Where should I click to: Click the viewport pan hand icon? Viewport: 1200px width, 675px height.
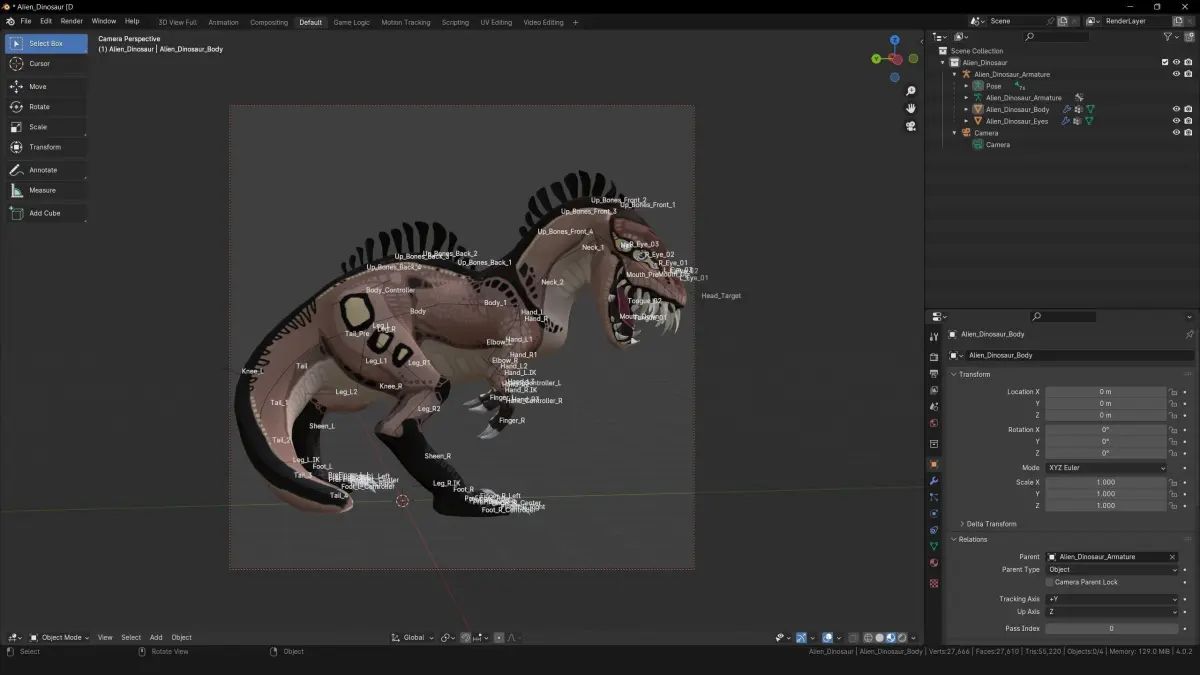point(911,108)
